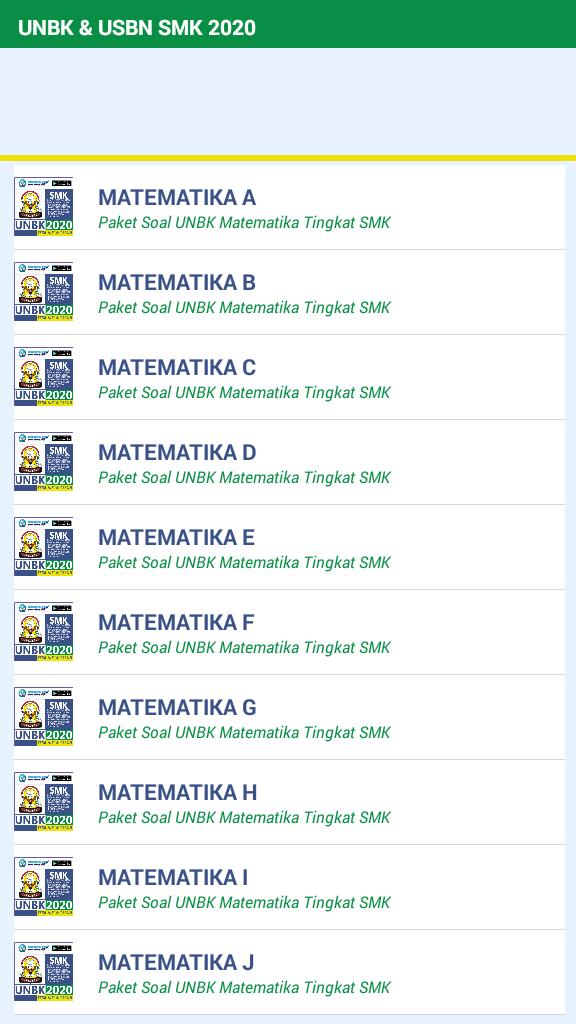Viewport: 576px width, 1024px height.
Task: Tap the UNBK 2020 icon beside MATEMATIKA D
Action: tap(43, 461)
